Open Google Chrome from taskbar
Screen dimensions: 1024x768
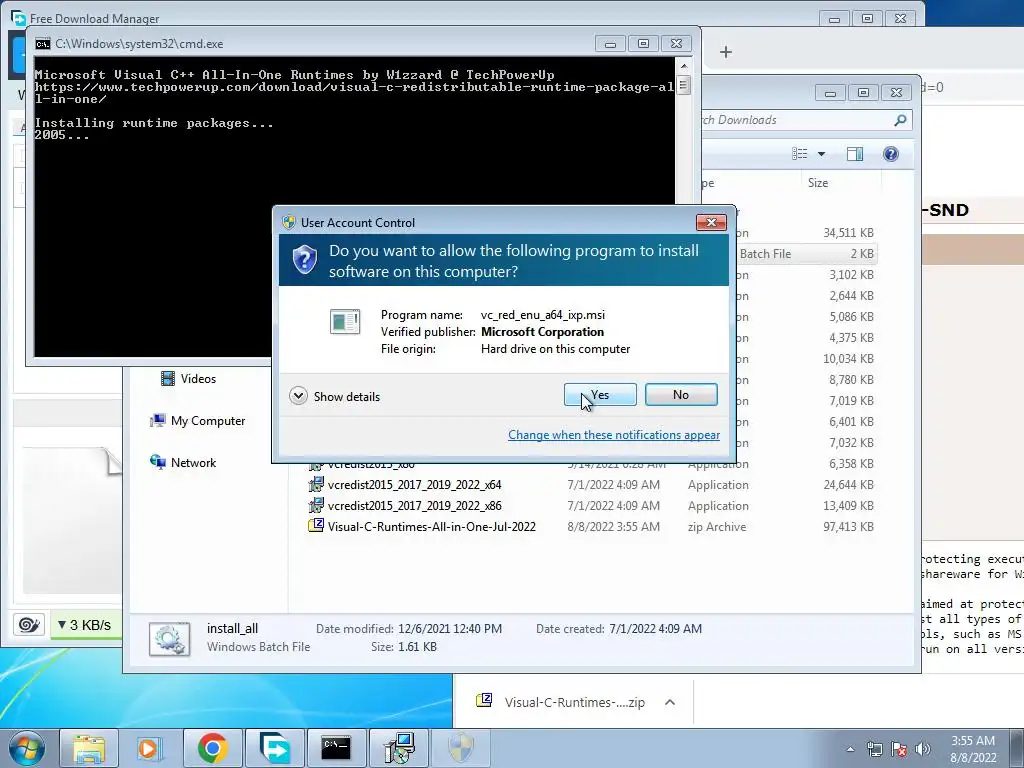(212, 748)
